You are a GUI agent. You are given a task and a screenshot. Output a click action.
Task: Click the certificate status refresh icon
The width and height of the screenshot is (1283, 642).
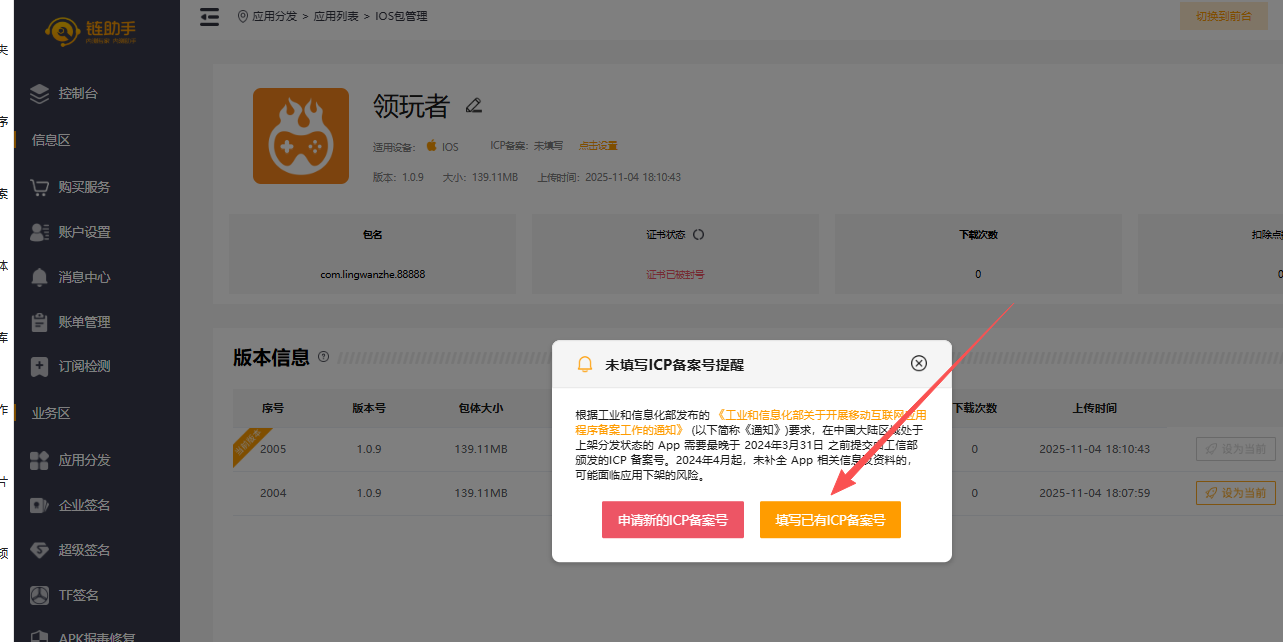[x=698, y=235]
